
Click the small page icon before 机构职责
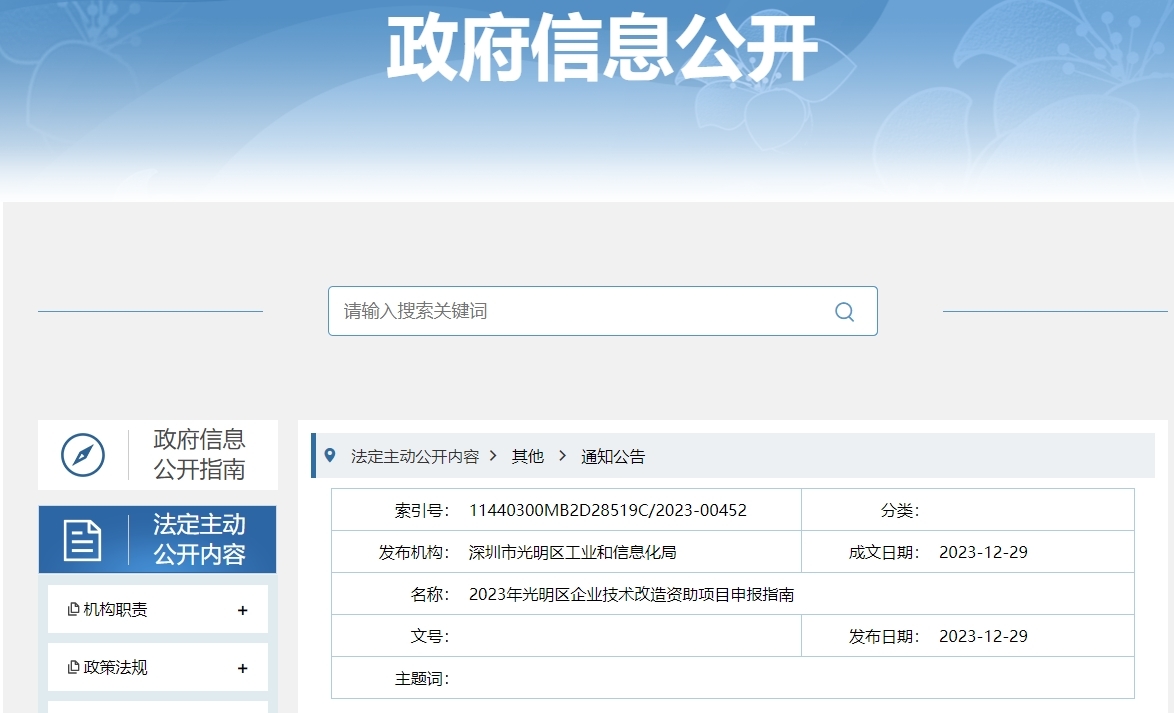pos(73,610)
